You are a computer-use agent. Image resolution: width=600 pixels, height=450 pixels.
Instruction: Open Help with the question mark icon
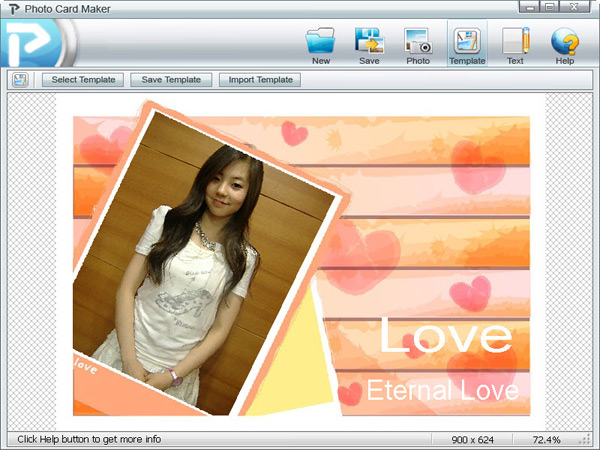565,41
